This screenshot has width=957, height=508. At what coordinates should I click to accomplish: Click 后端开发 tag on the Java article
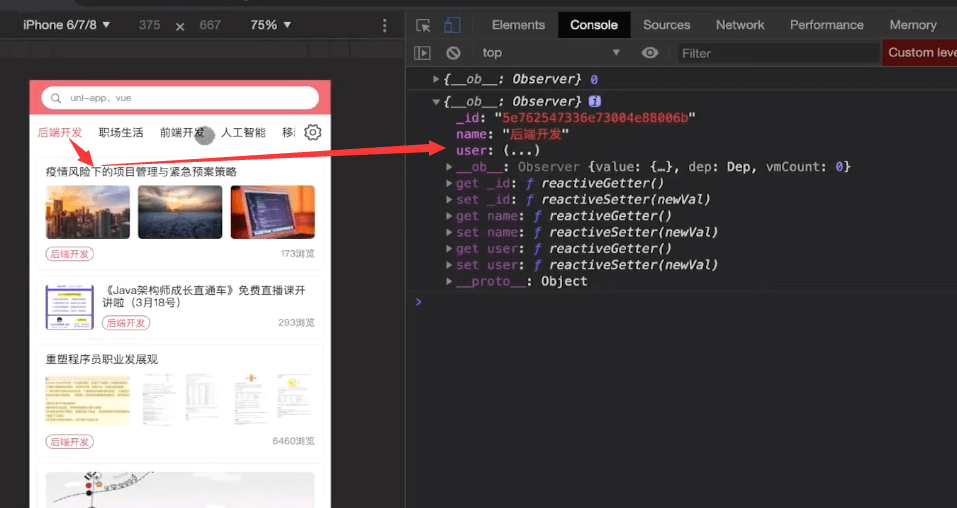pos(126,323)
